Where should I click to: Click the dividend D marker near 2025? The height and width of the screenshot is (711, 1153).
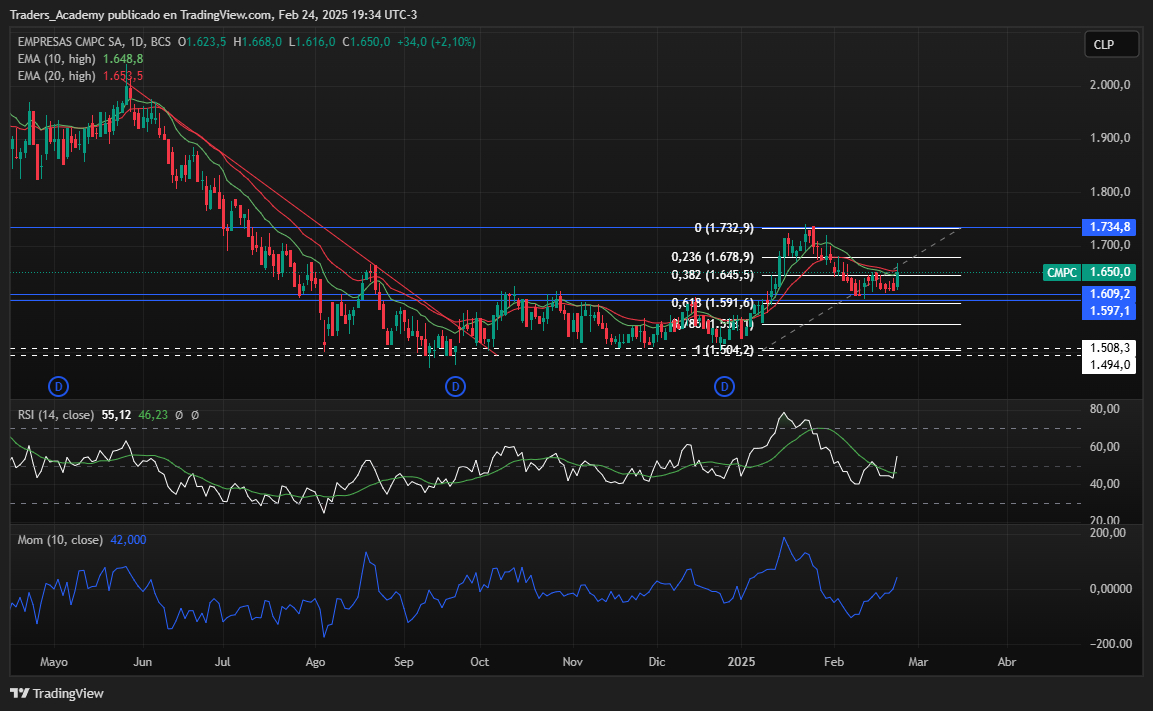[x=724, y=386]
